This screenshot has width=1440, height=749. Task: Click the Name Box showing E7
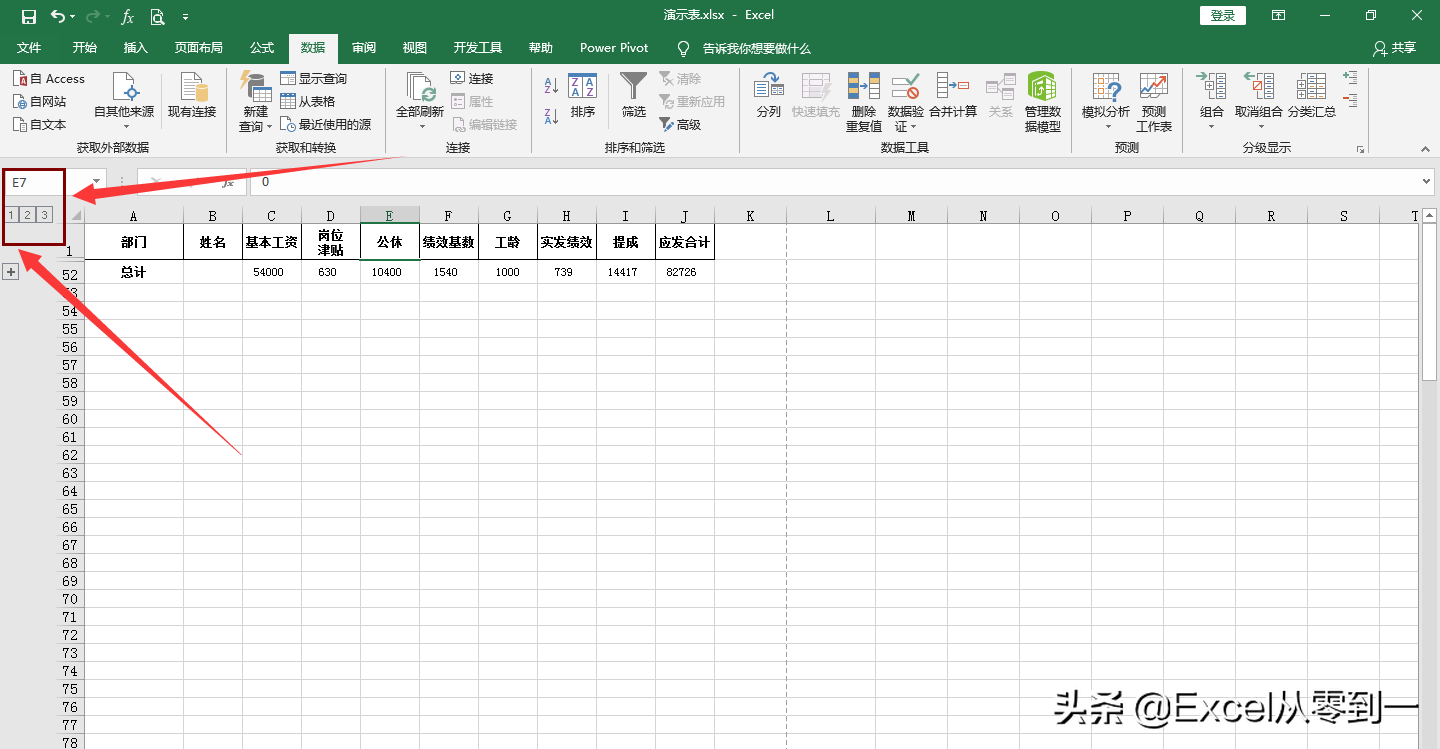(x=46, y=183)
